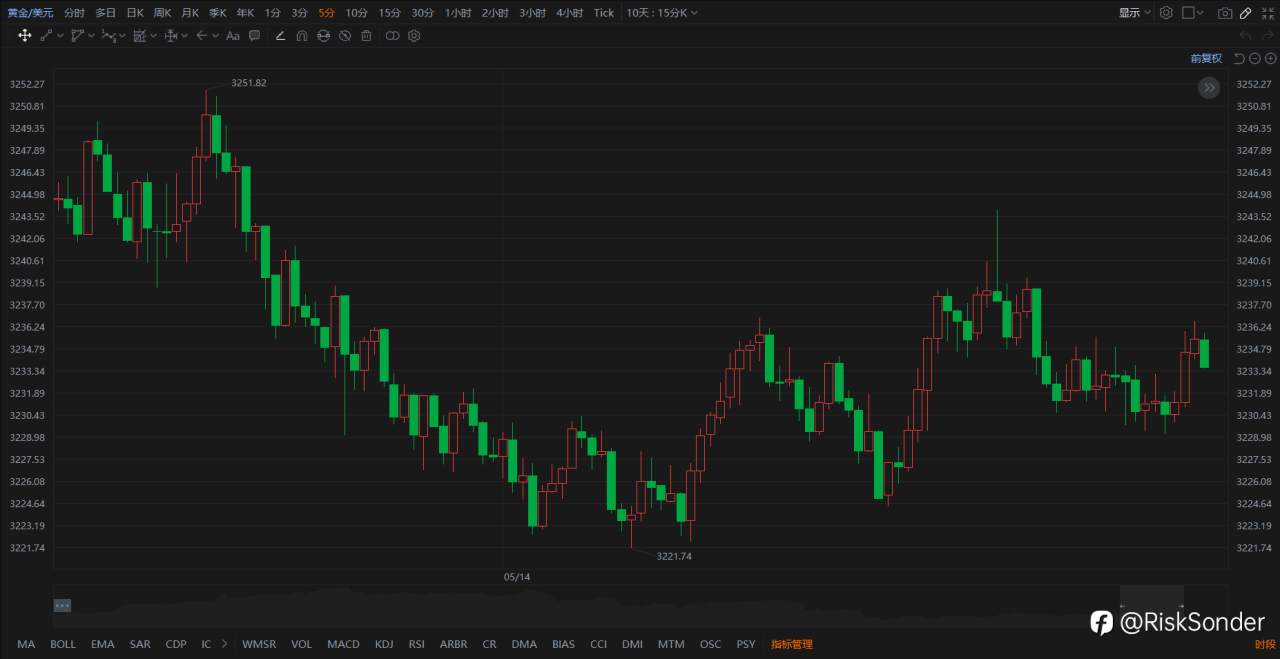This screenshot has width=1280, height=659.
Task: Expand ruler tool dropdown arrow
Action: [x=153, y=36]
